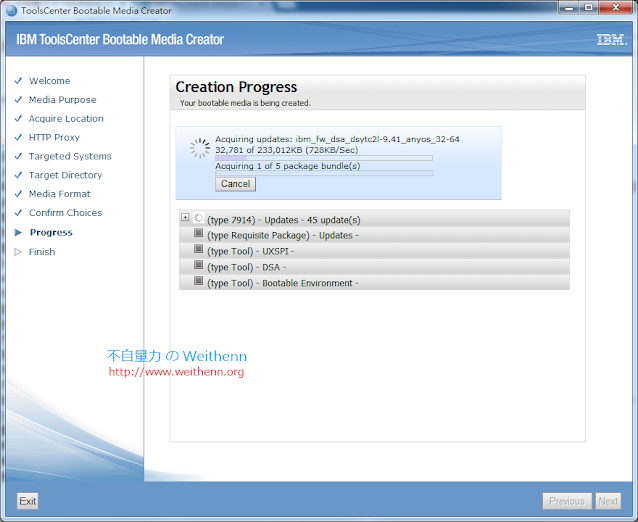This screenshot has height=522, width=638.
Task: Select the Acquire Location step
Action: [x=66, y=118]
